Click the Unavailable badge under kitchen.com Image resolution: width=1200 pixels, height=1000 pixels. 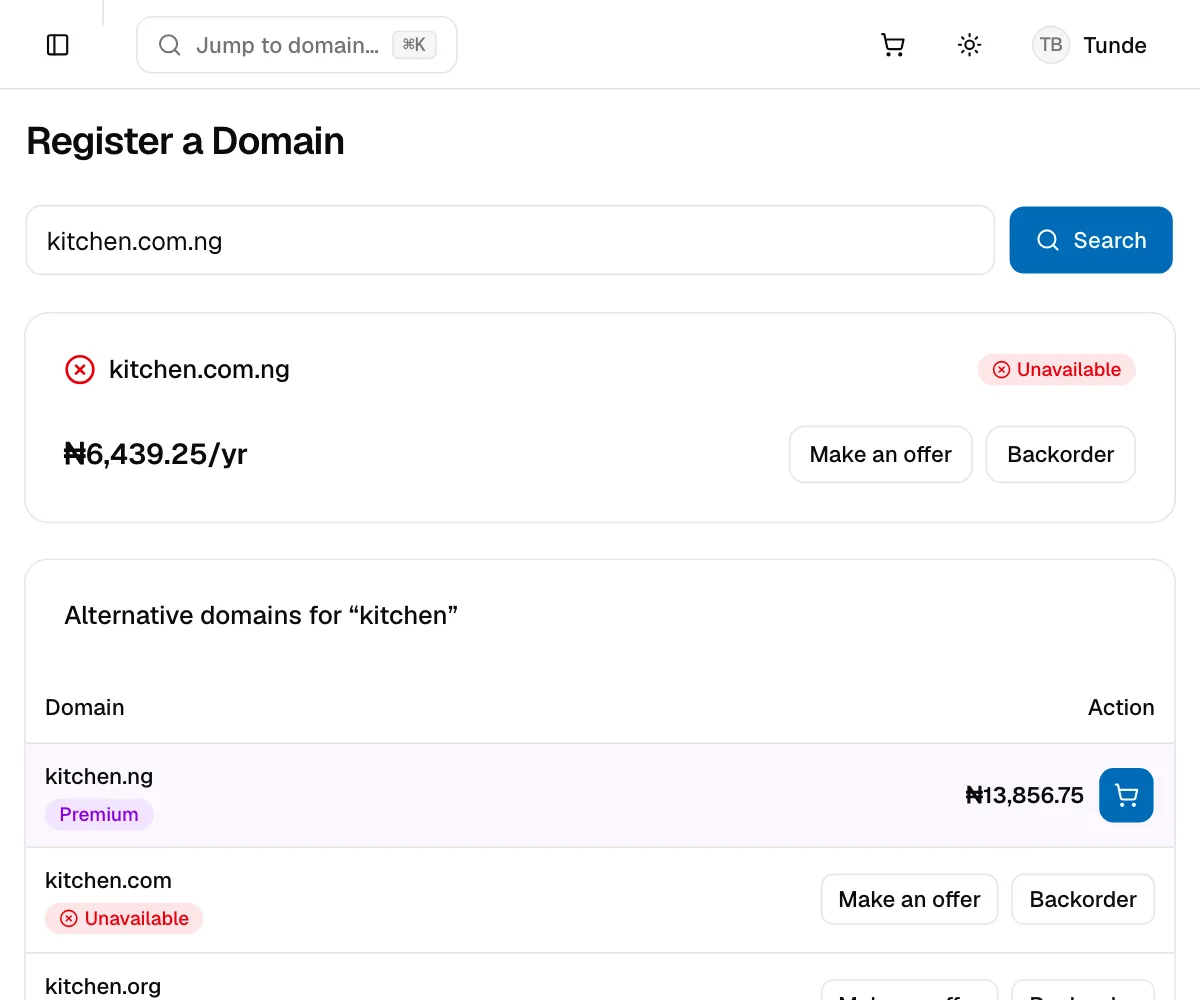pyautogui.click(x=124, y=918)
